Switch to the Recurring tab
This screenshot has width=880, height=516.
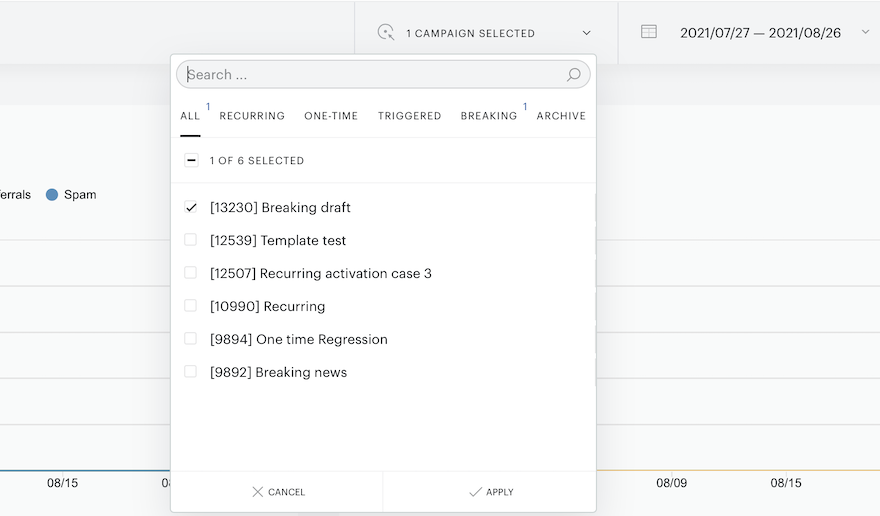pos(252,116)
